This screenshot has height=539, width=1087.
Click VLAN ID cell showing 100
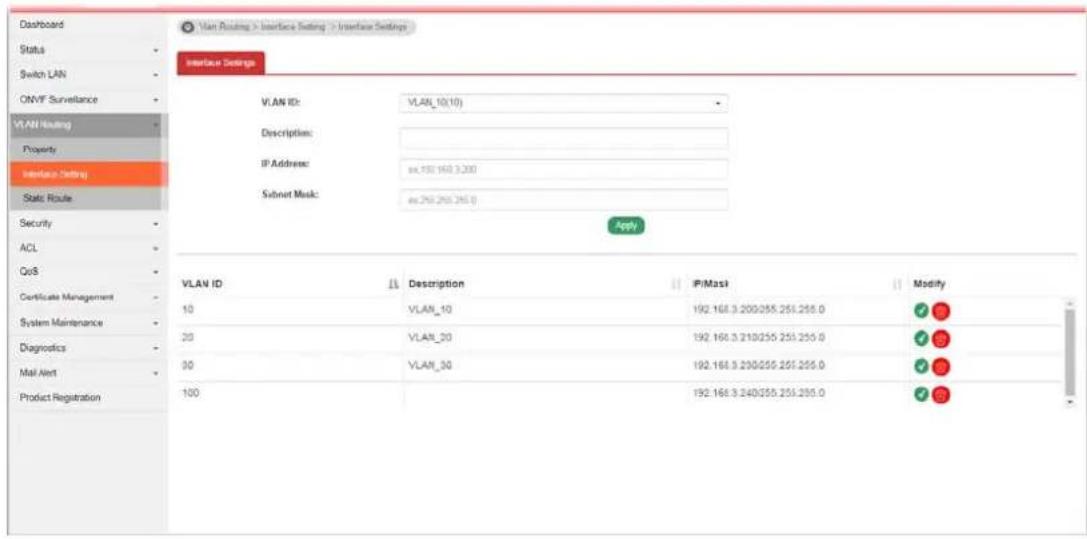click(191, 393)
